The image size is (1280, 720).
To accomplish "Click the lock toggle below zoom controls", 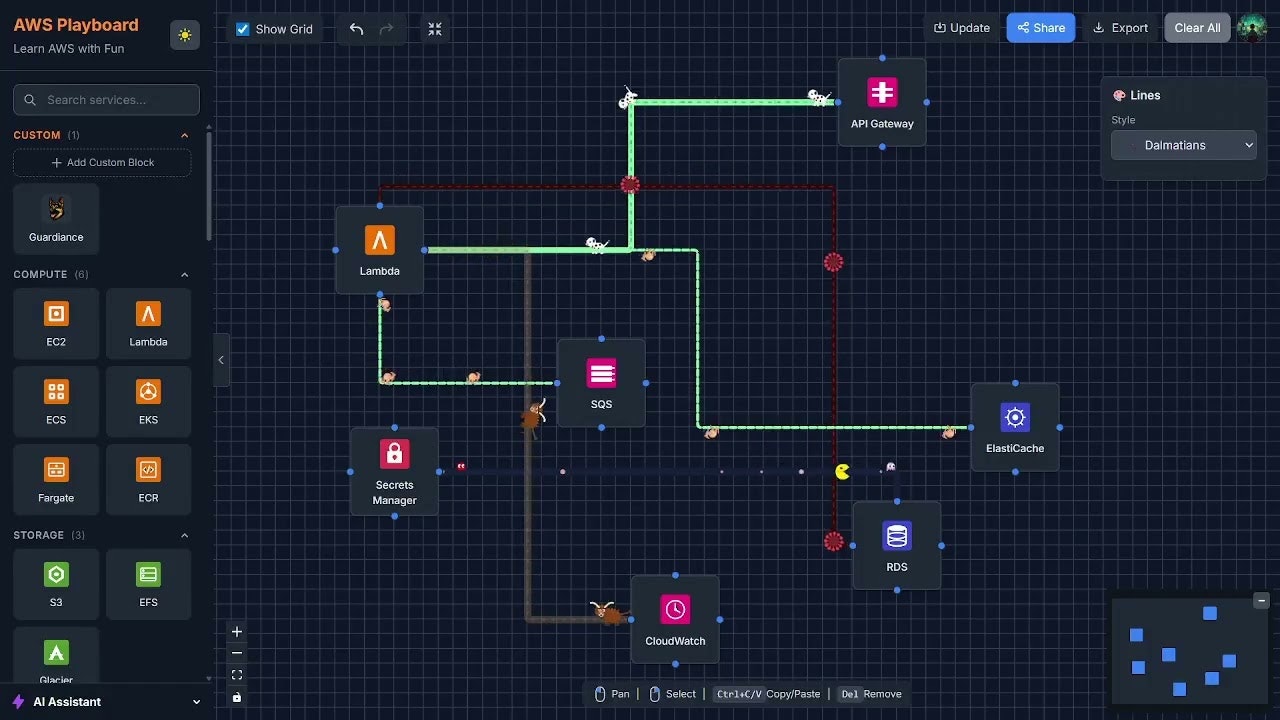I will [x=236, y=697].
